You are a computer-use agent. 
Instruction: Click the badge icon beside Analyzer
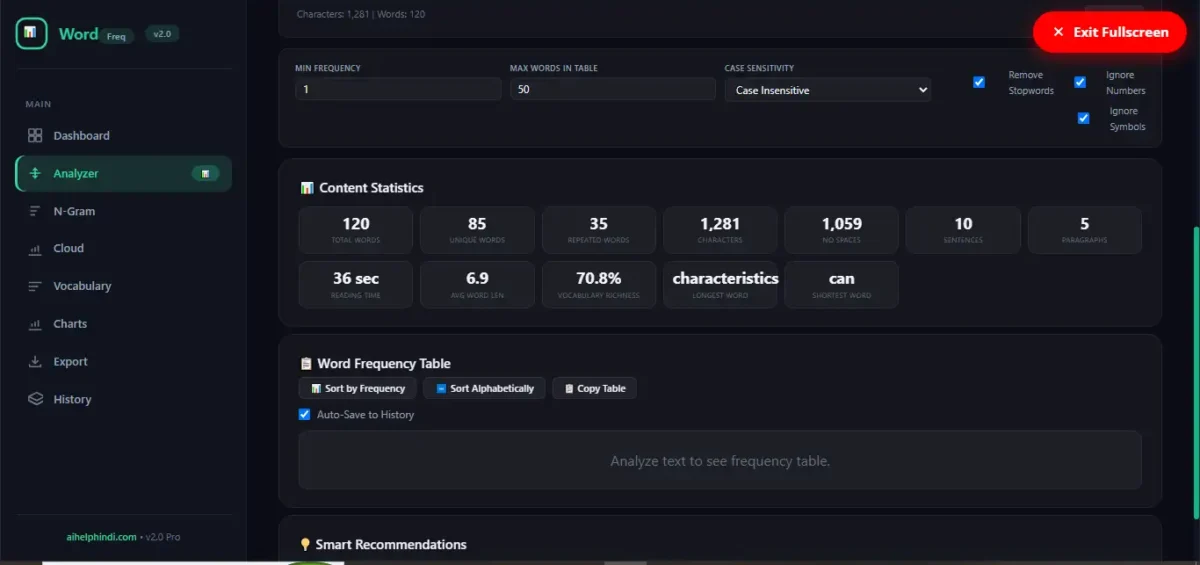click(x=205, y=173)
